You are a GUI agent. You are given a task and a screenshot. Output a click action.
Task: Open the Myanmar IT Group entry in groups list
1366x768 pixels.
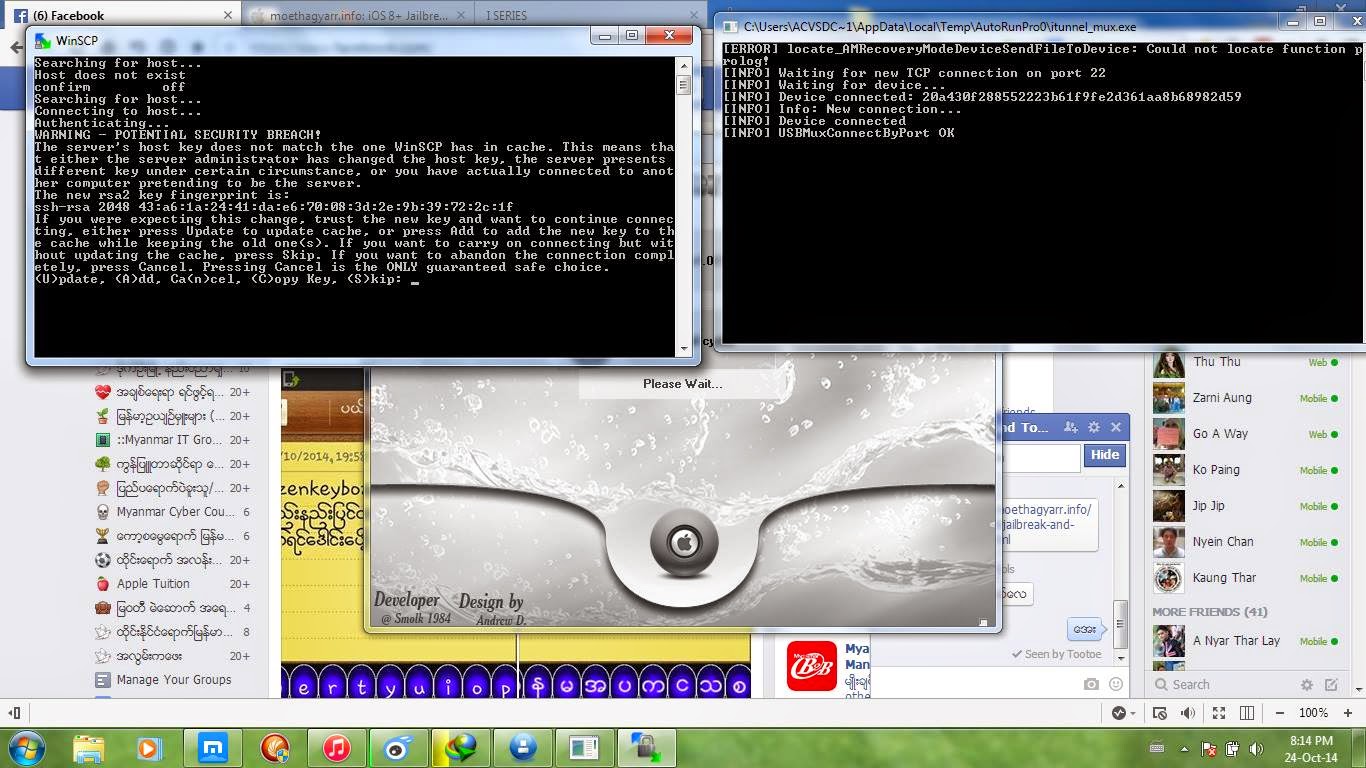172,440
